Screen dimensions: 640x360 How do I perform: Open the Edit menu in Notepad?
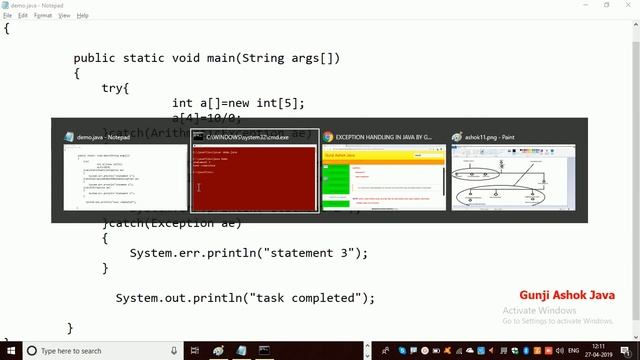pyautogui.click(x=22, y=16)
